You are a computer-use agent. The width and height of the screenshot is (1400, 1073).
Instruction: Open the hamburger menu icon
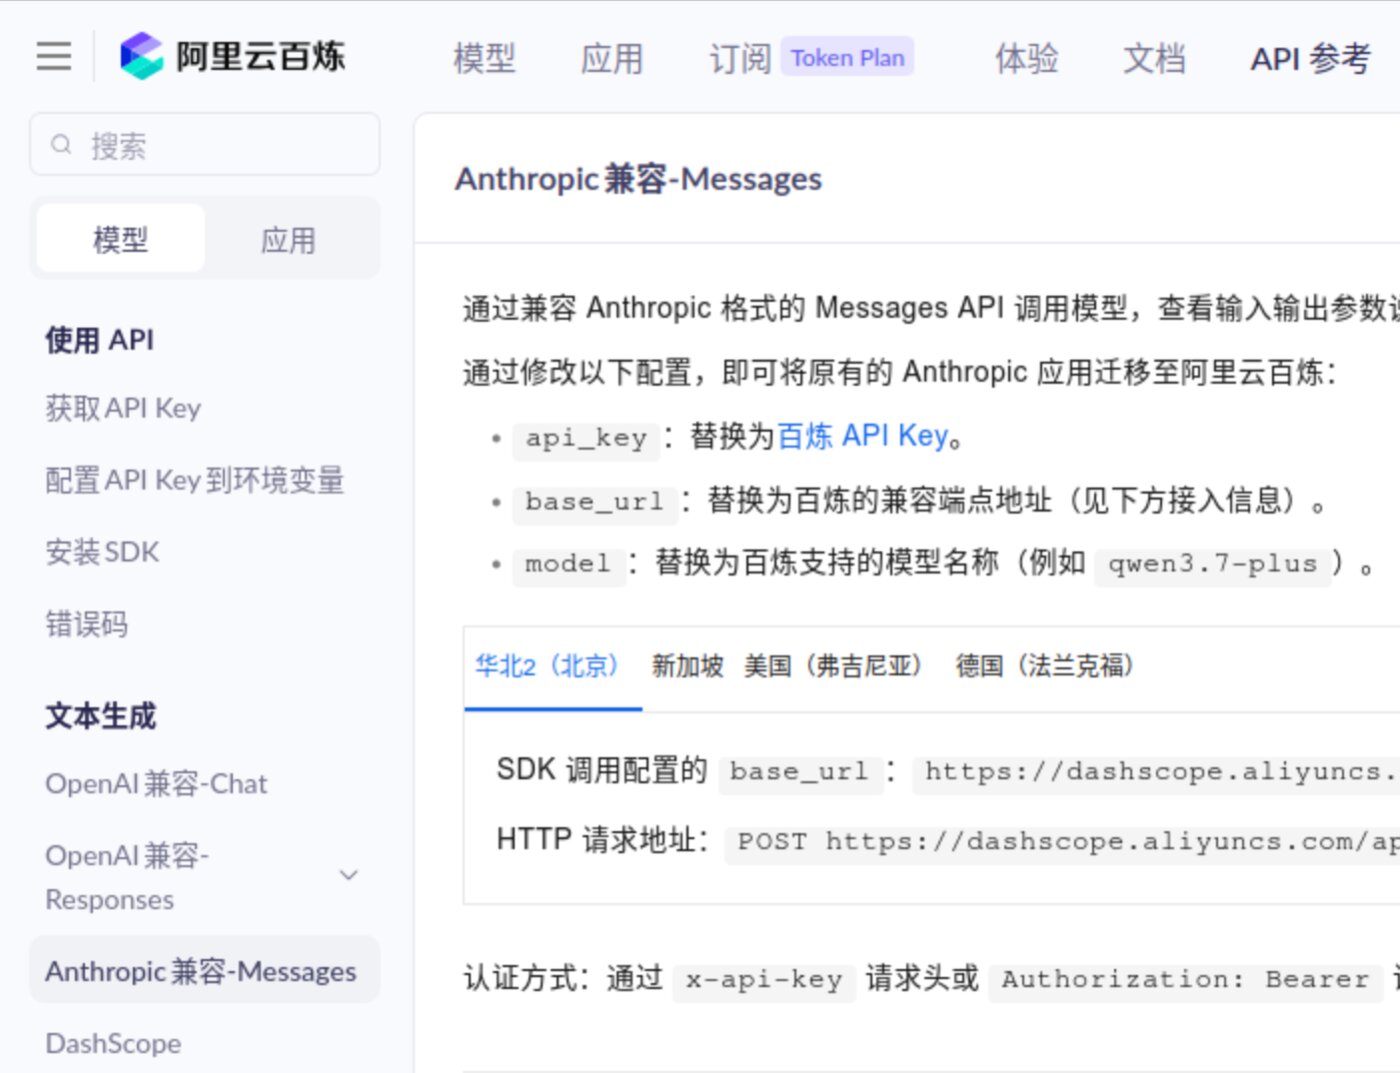pyautogui.click(x=54, y=56)
